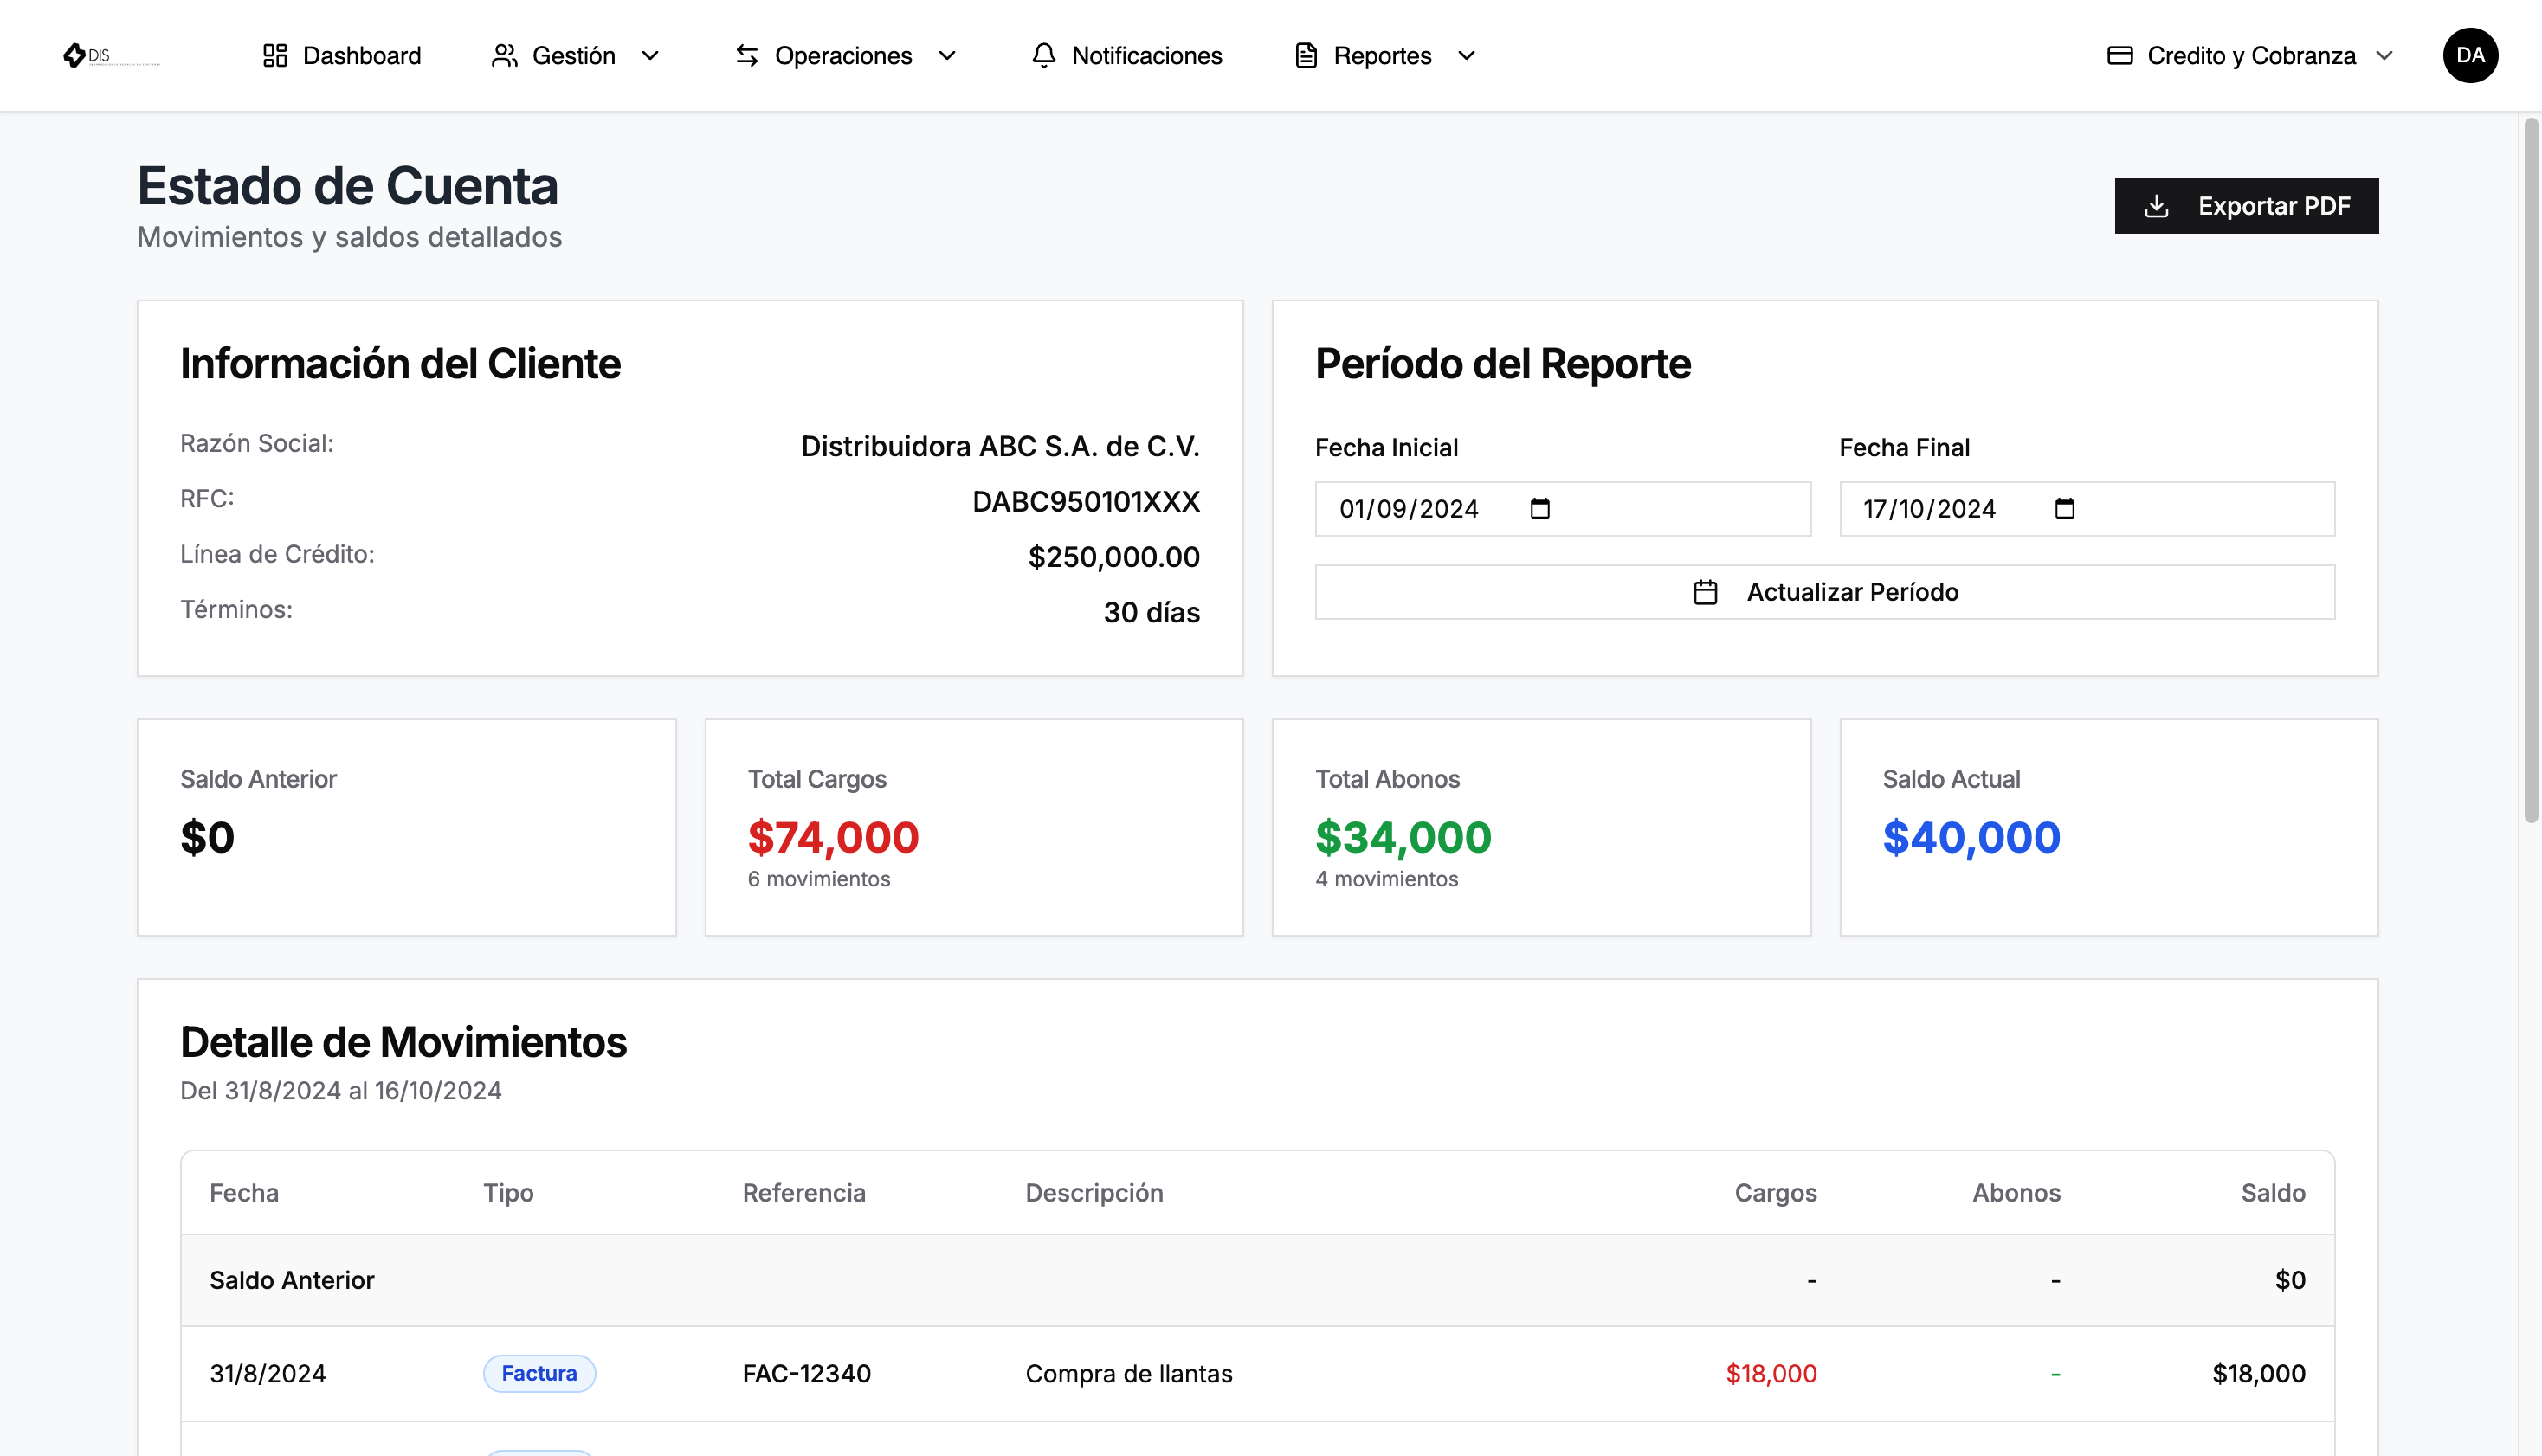Open the DA user avatar
The image size is (2542, 1456).
coord(2469,55)
